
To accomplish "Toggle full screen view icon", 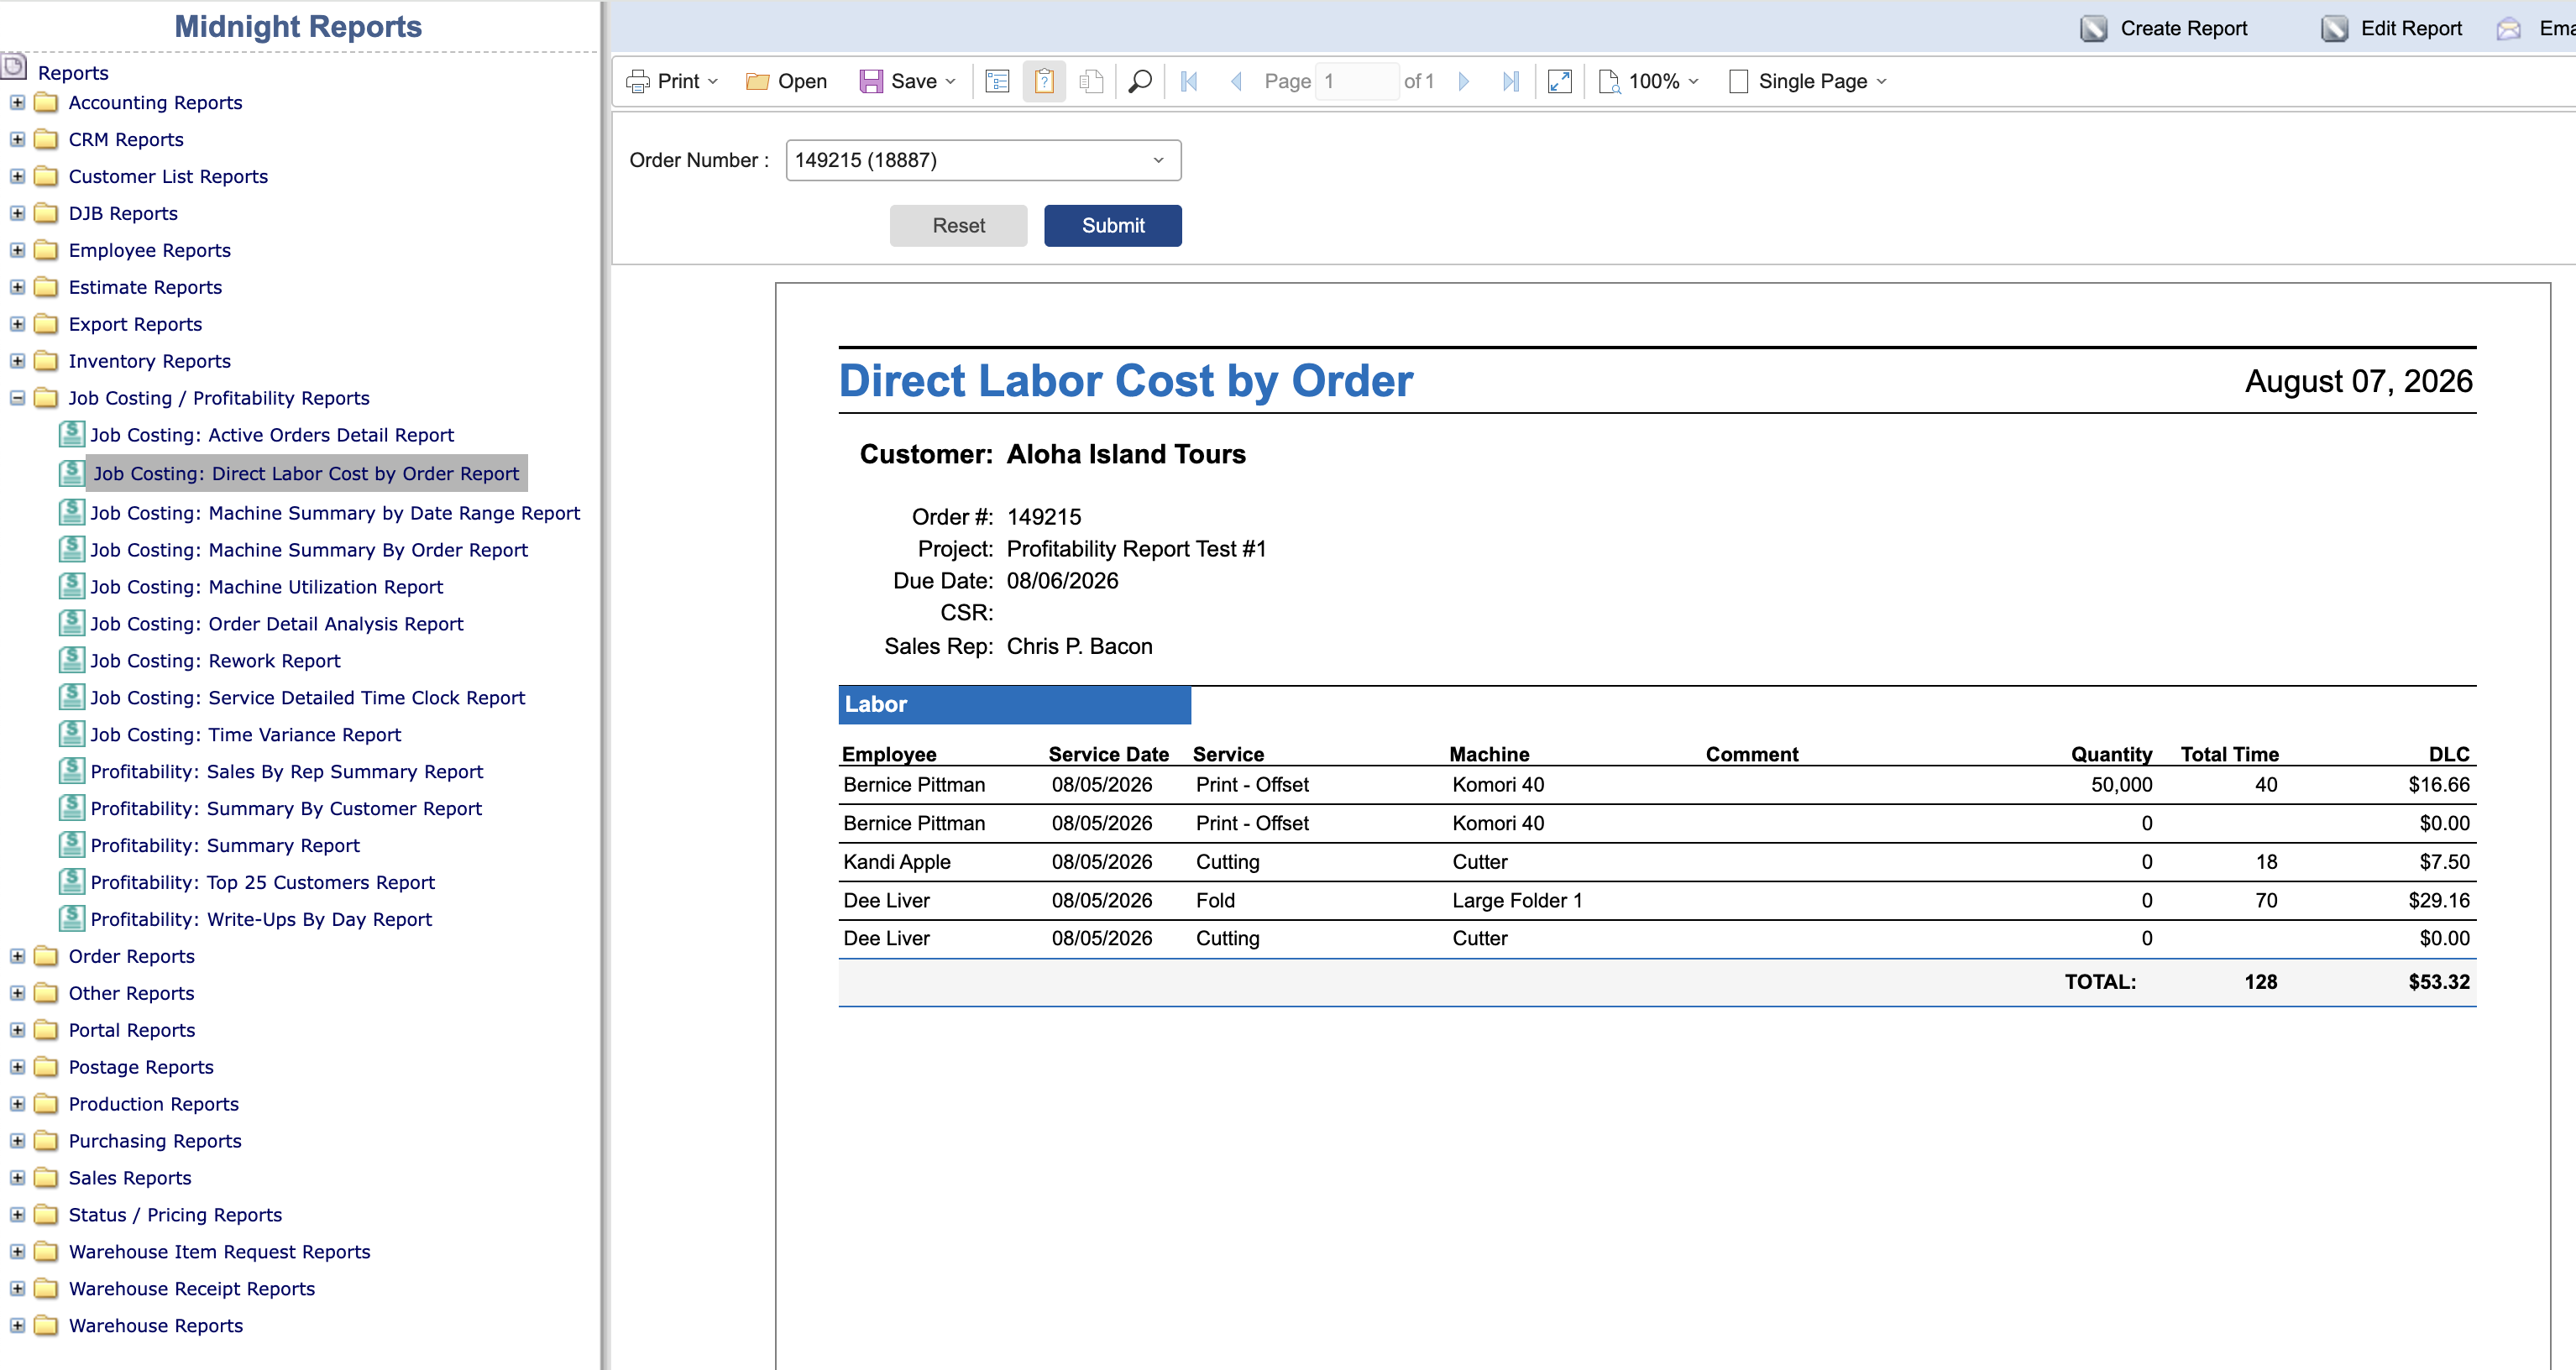I will pyautogui.click(x=1559, y=81).
